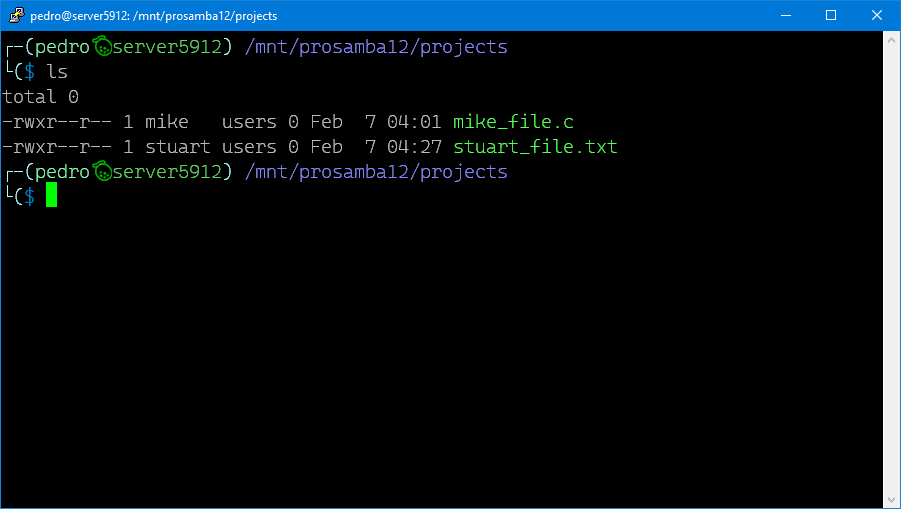The height and width of the screenshot is (509, 901).
Task: Click the typed ls command
Action: pyautogui.click(x=57, y=72)
